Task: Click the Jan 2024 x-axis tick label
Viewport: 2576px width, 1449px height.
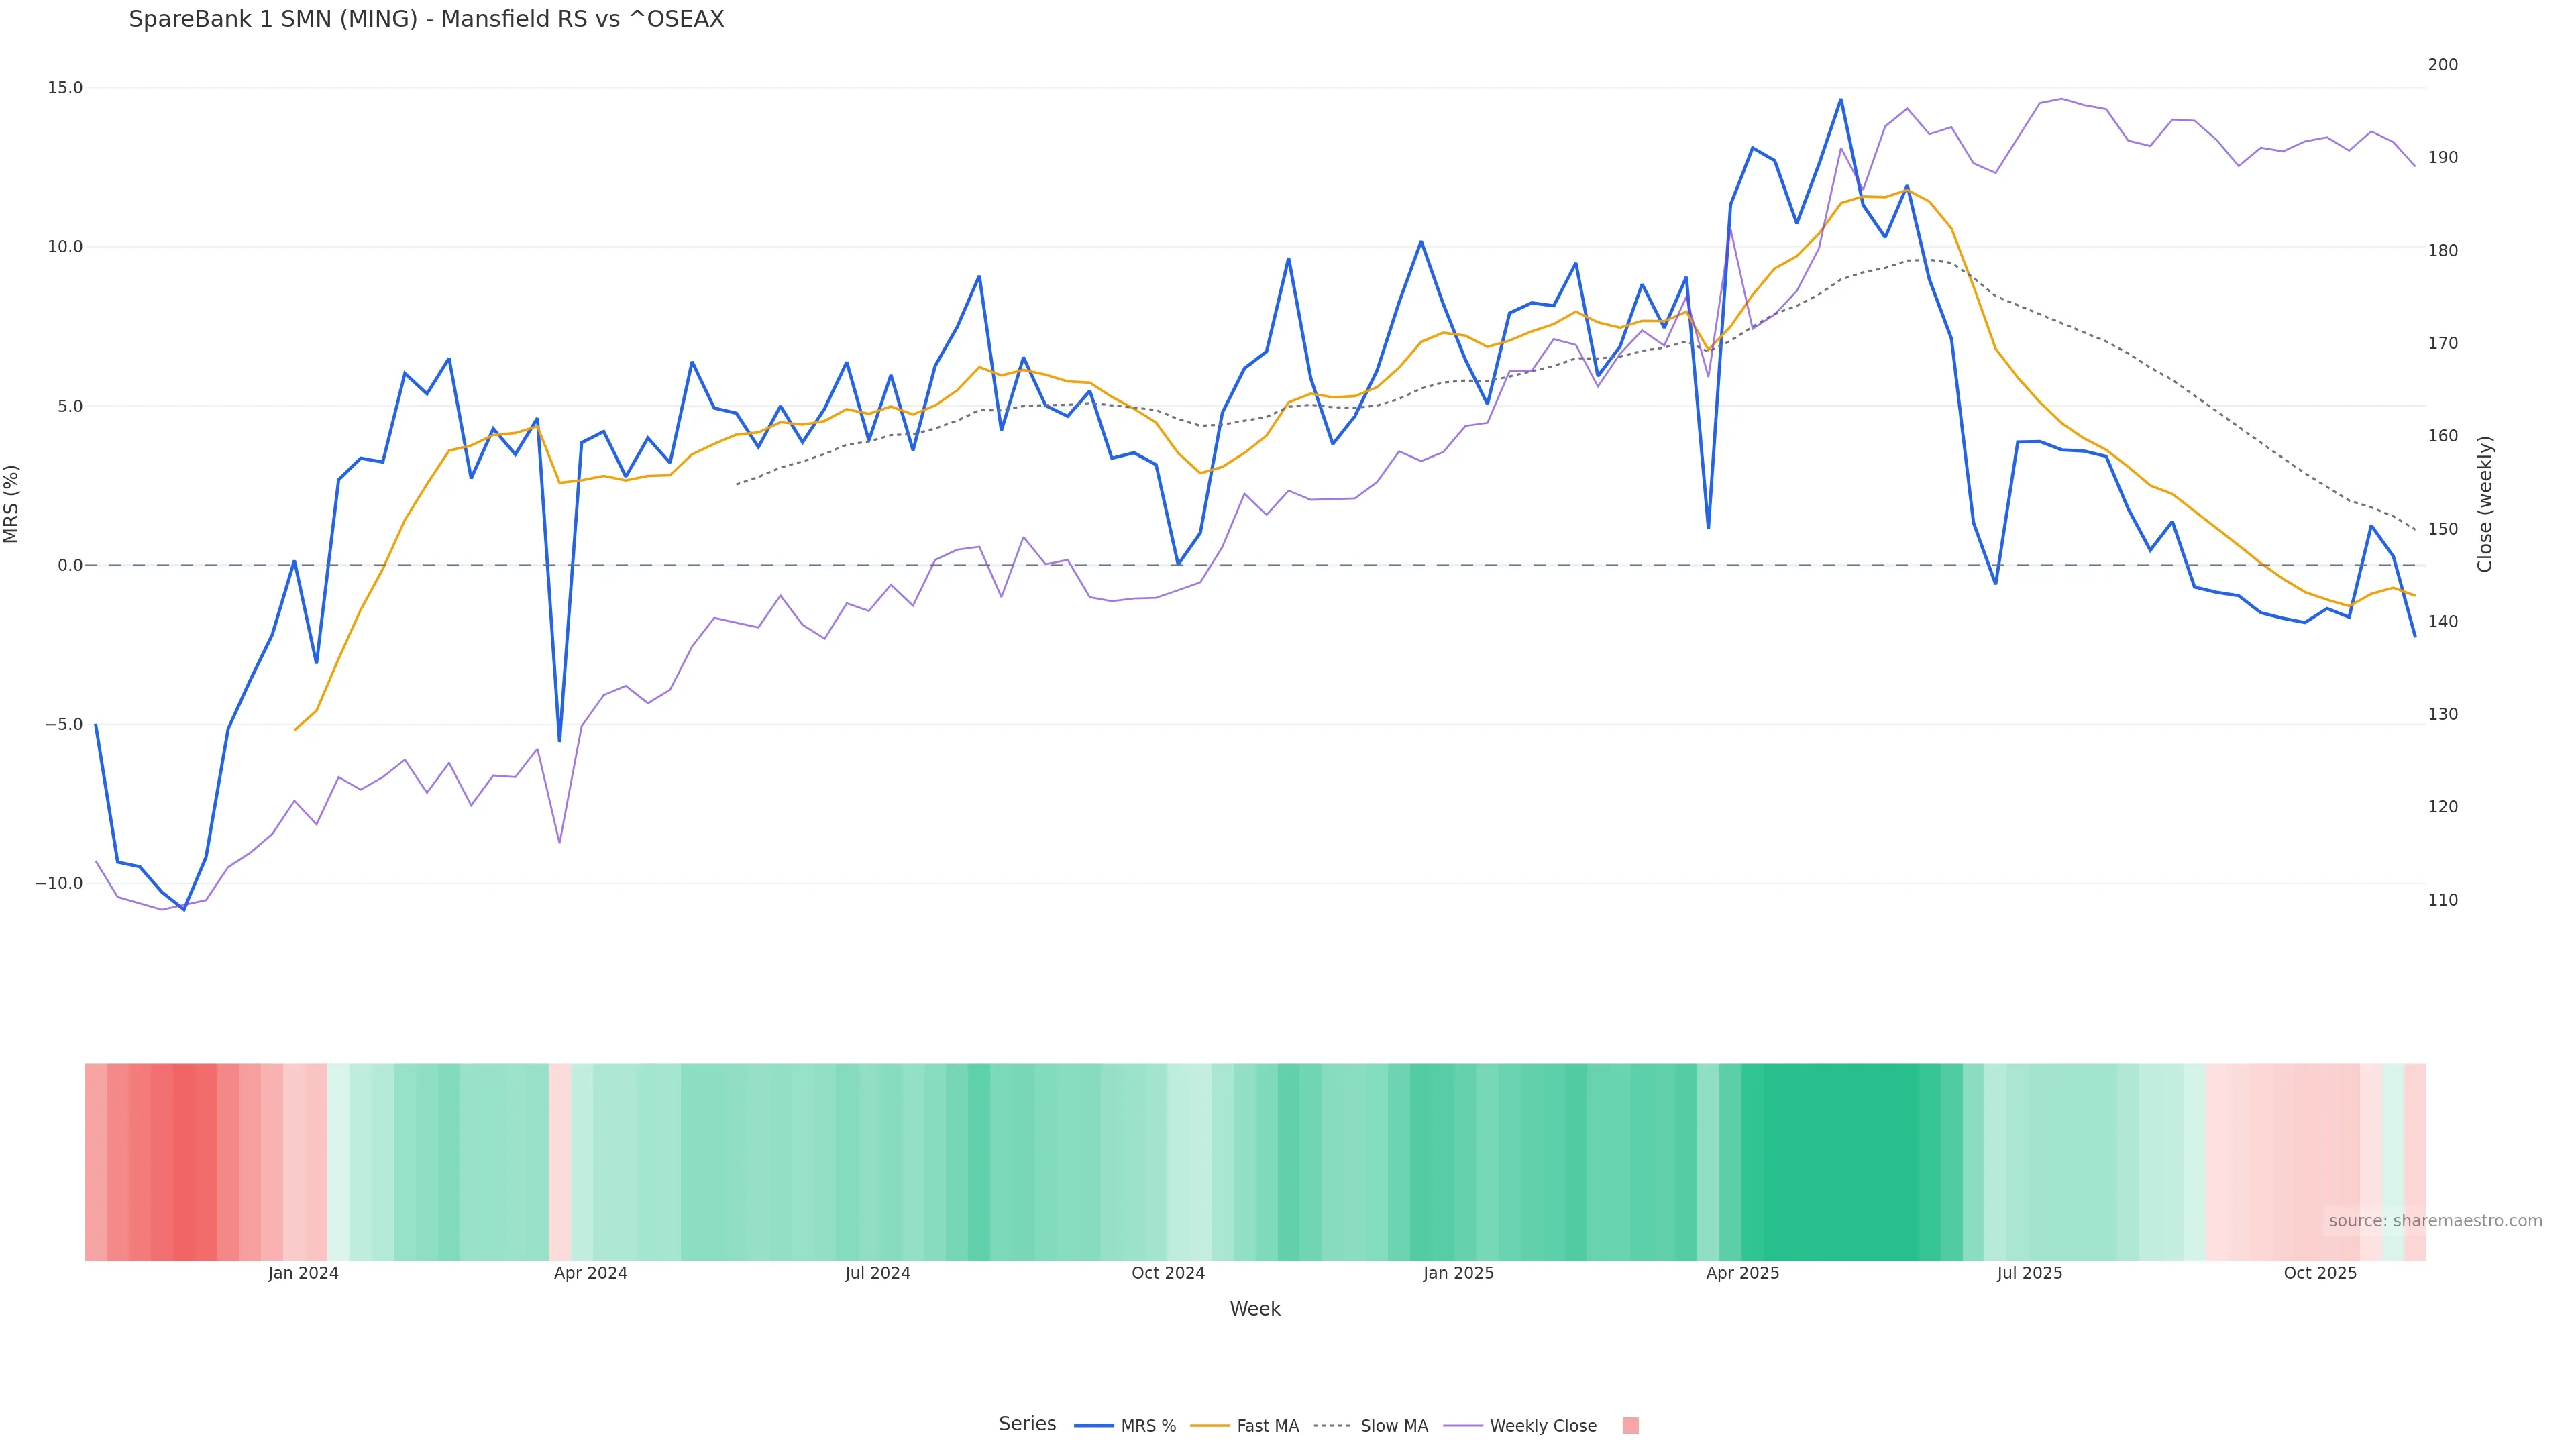Action: coord(303,1273)
